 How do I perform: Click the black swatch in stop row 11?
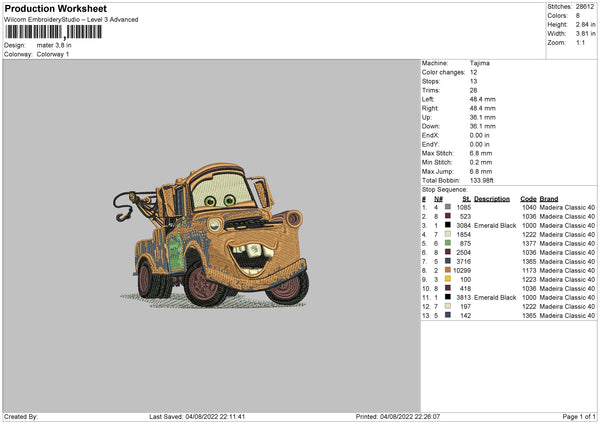(448, 297)
